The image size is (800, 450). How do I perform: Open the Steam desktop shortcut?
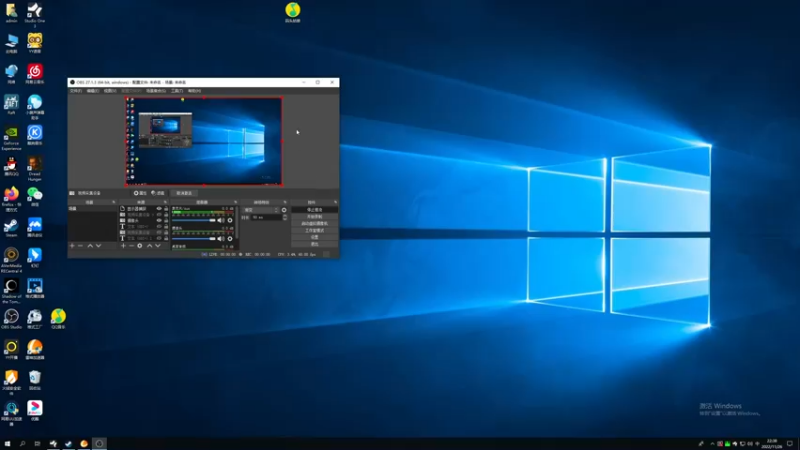tap(11, 228)
